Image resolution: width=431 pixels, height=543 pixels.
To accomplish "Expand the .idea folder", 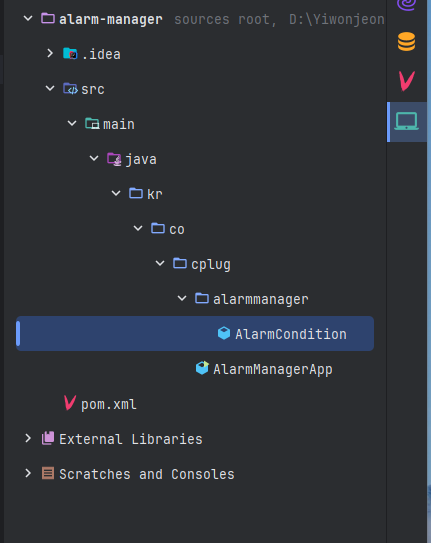I will point(50,53).
